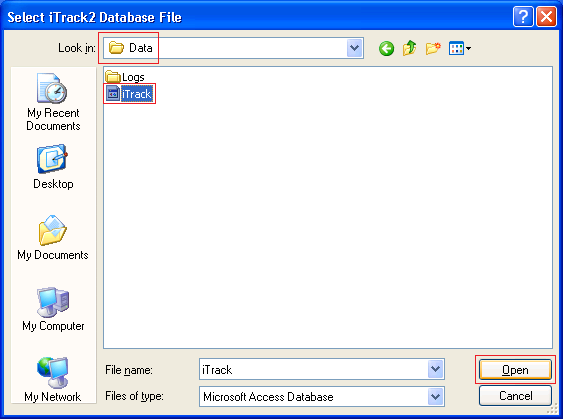Click the File name text field
The height and width of the screenshot is (419, 563).
point(313,369)
